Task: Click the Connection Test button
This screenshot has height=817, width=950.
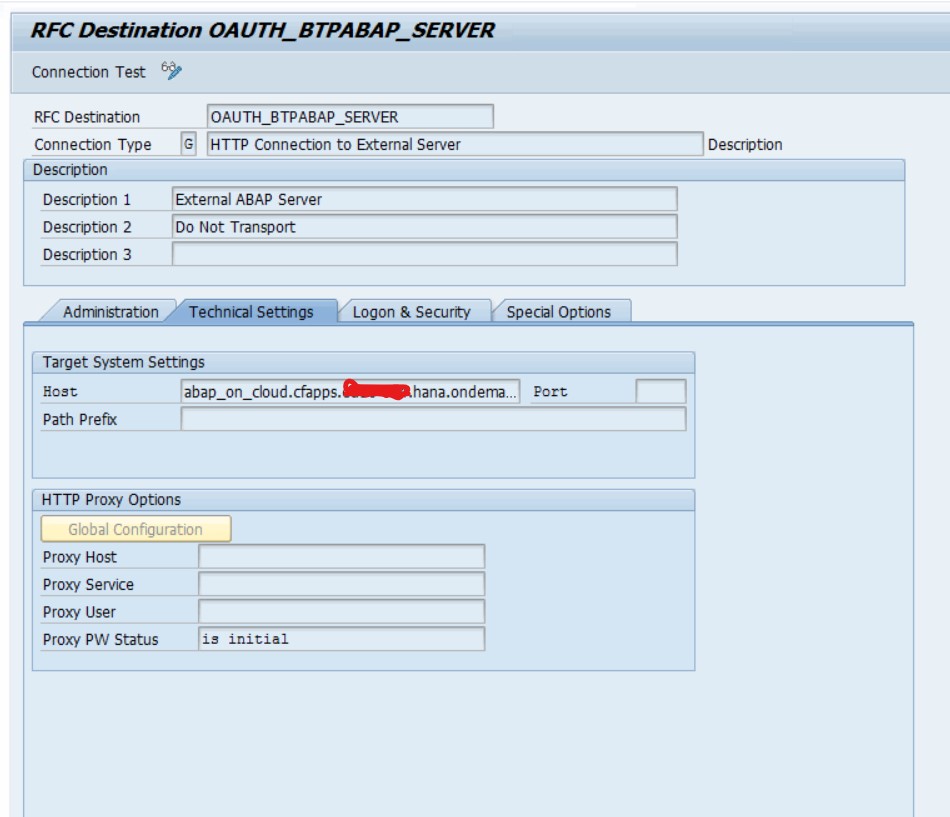Action: [x=88, y=72]
